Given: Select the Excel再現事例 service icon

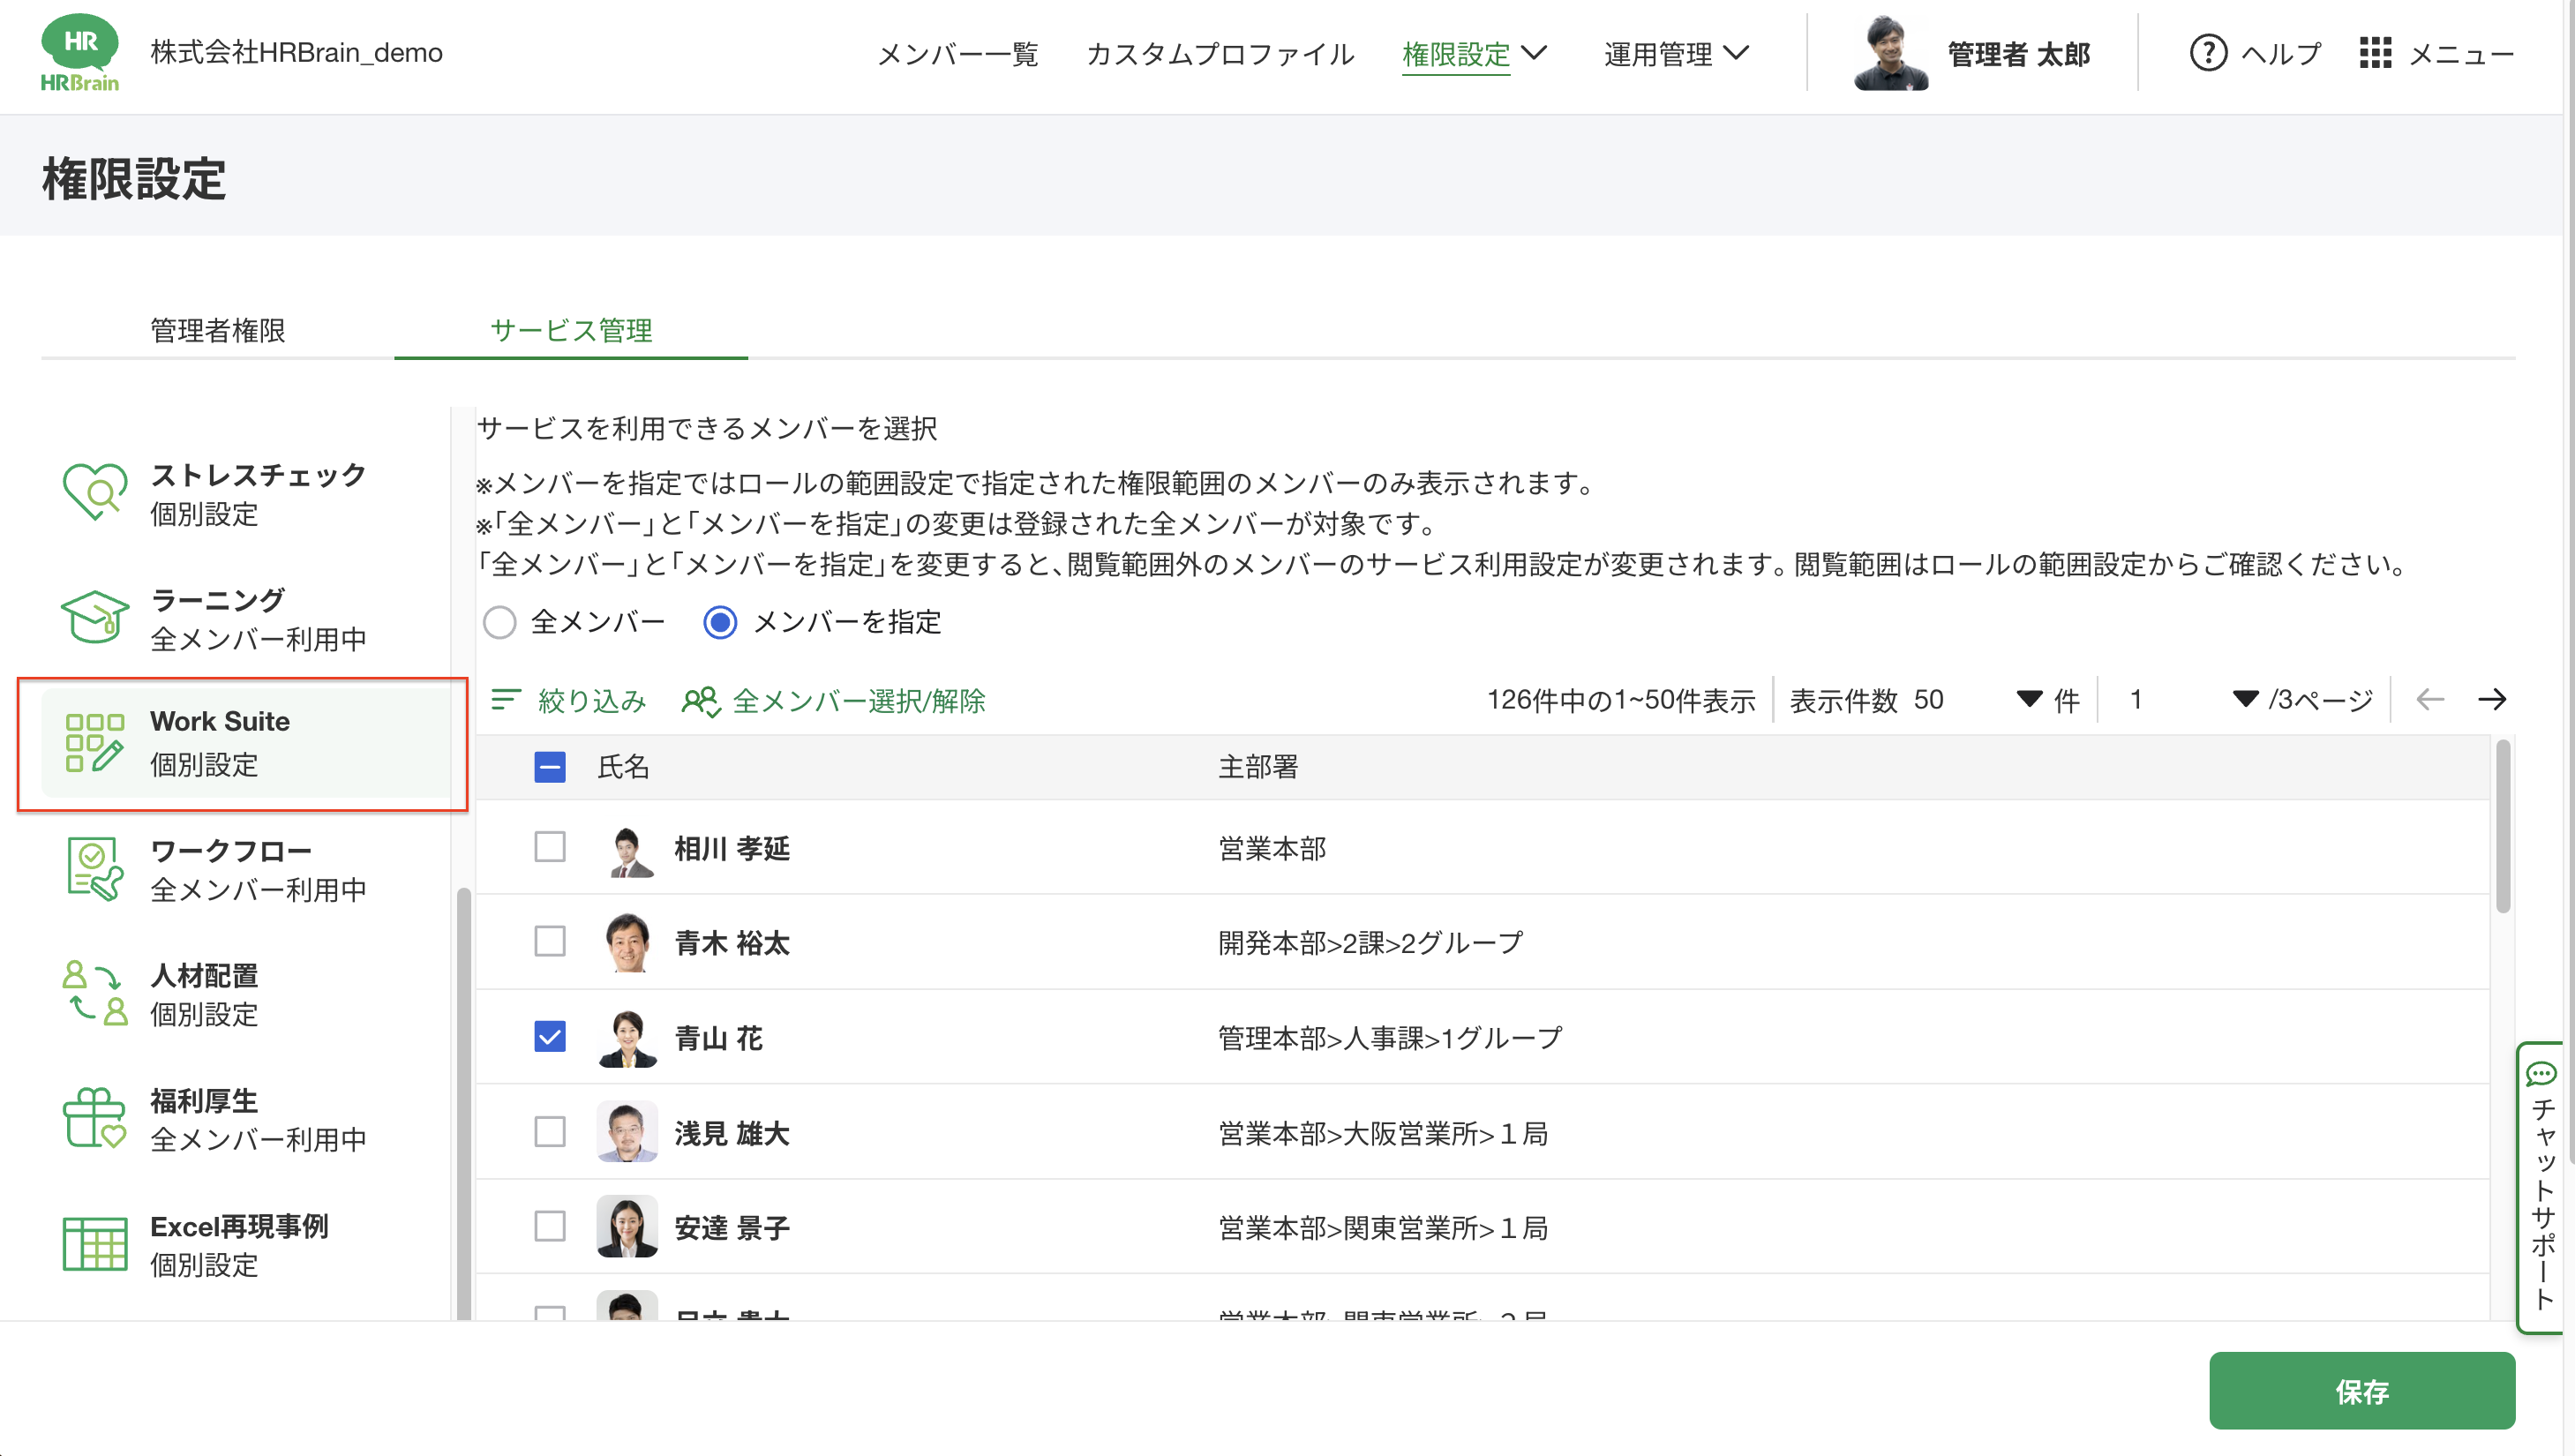Looking at the screenshot, I should [95, 1245].
